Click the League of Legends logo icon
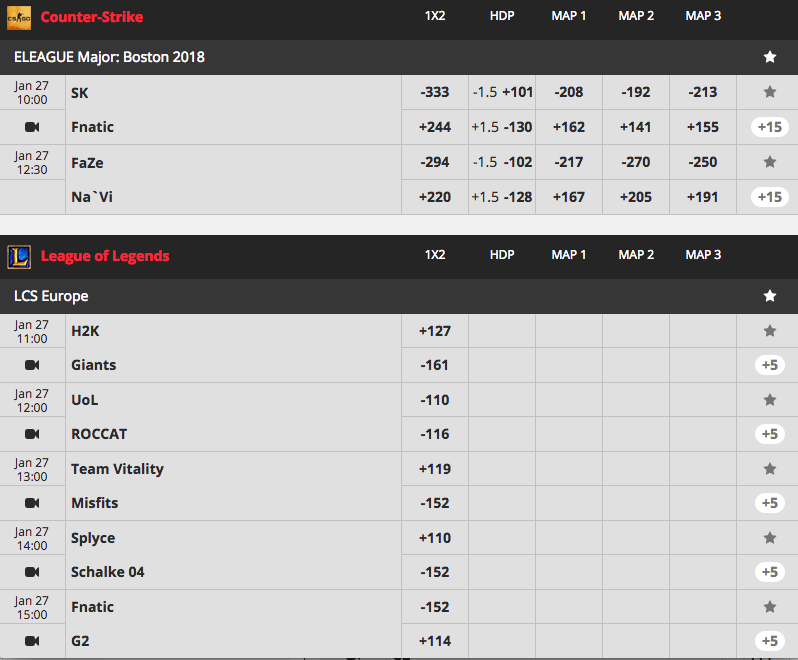The height and width of the screenshot is (660, 798). (19, 256)
